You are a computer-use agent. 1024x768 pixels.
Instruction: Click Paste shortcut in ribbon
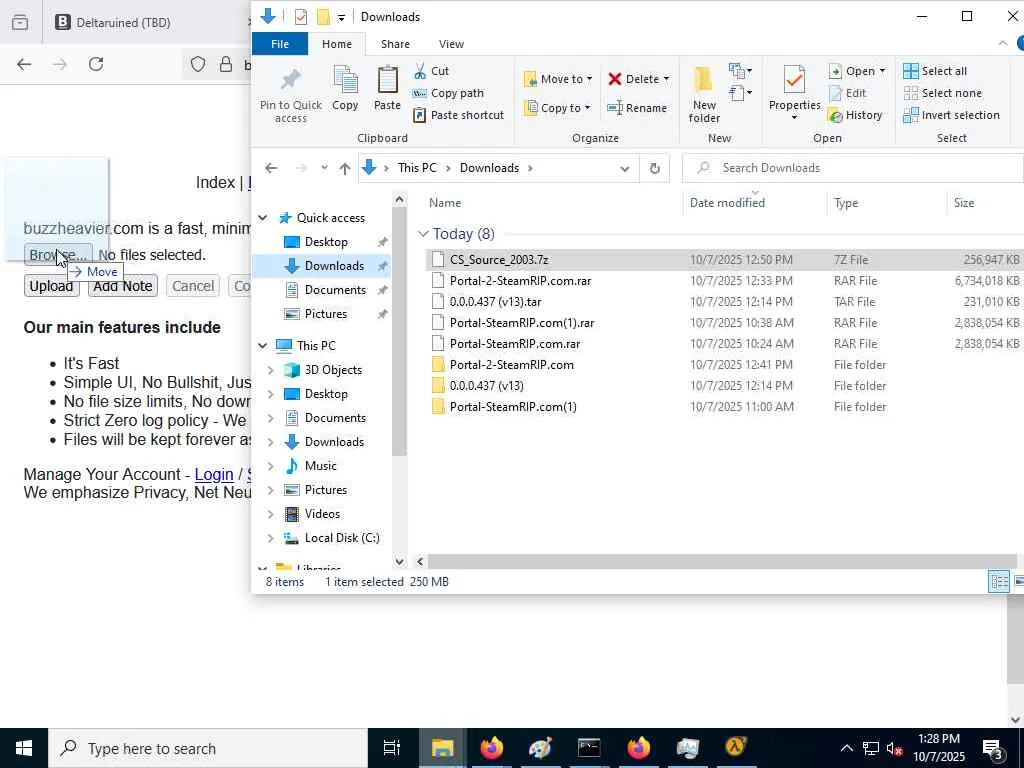[x=458, y=115]
